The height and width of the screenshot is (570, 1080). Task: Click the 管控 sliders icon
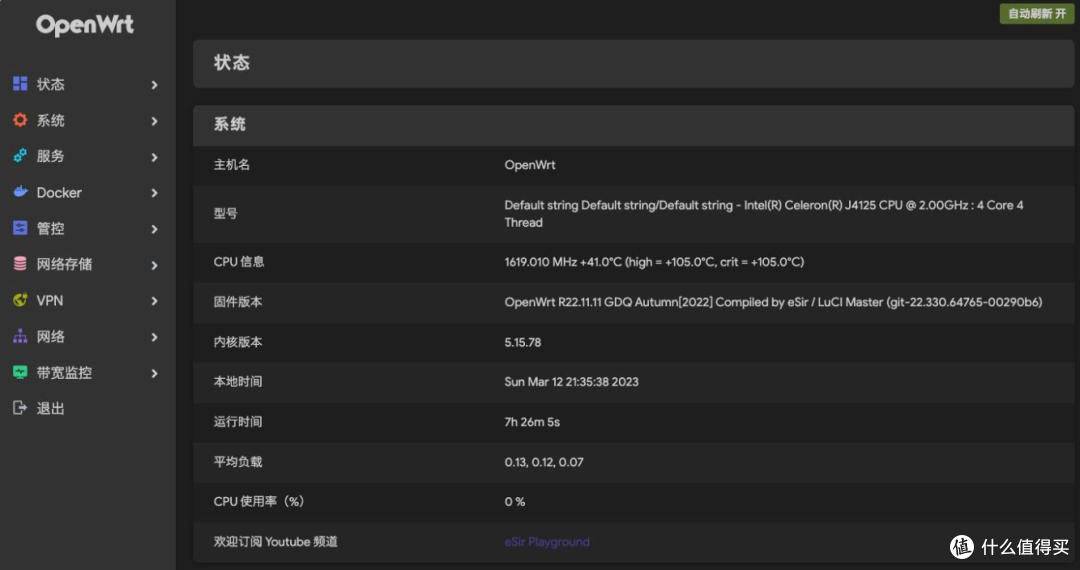click(x=20, y=228)
